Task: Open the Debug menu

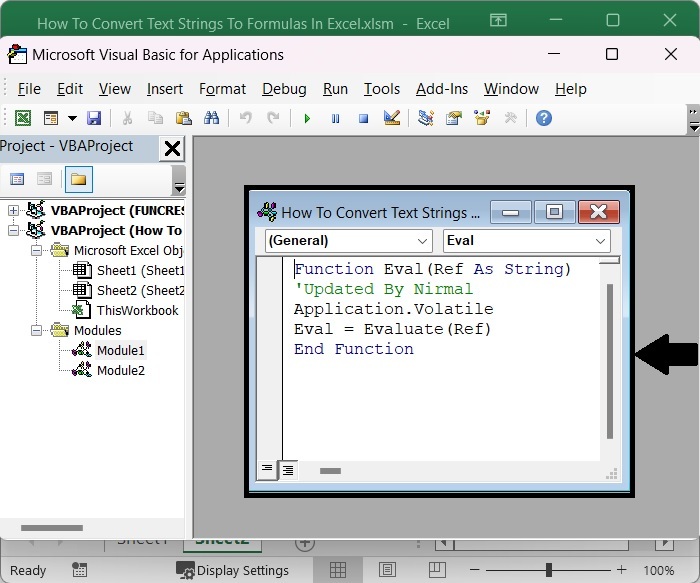Action: coord(284,89)
